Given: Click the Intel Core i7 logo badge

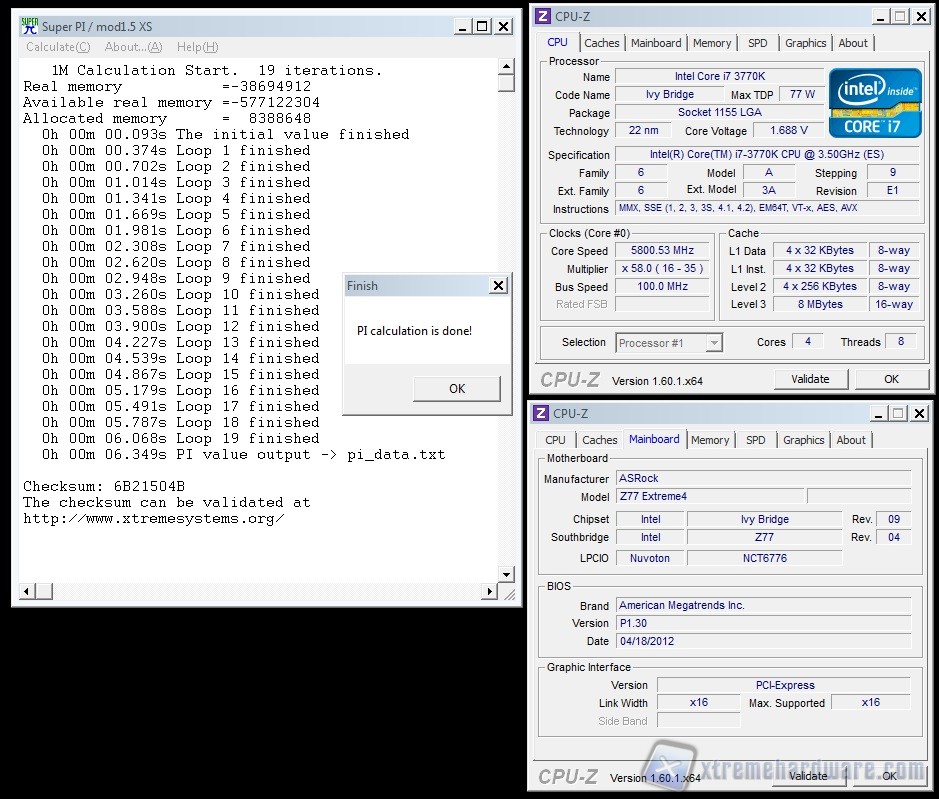Looking at the screenshot, I should (878, 102).
